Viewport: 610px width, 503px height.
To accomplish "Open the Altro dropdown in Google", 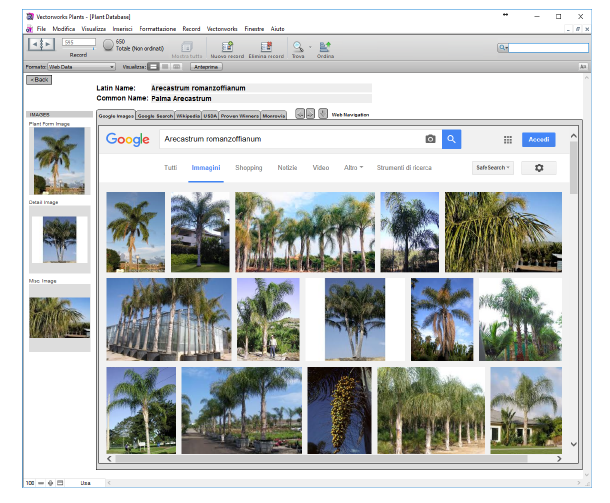I will 353,168.
